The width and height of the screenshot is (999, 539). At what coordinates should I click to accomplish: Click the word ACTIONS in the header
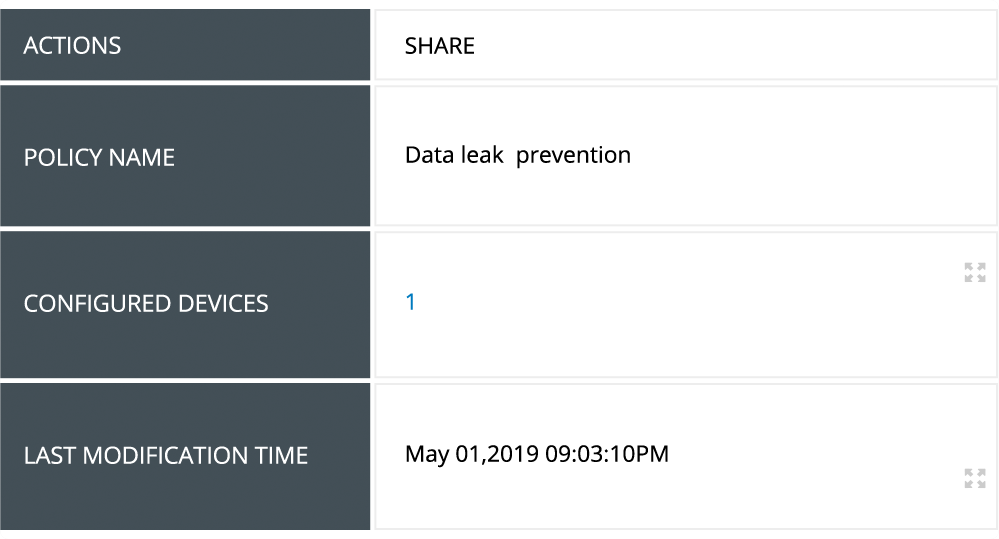coord(72,46)
